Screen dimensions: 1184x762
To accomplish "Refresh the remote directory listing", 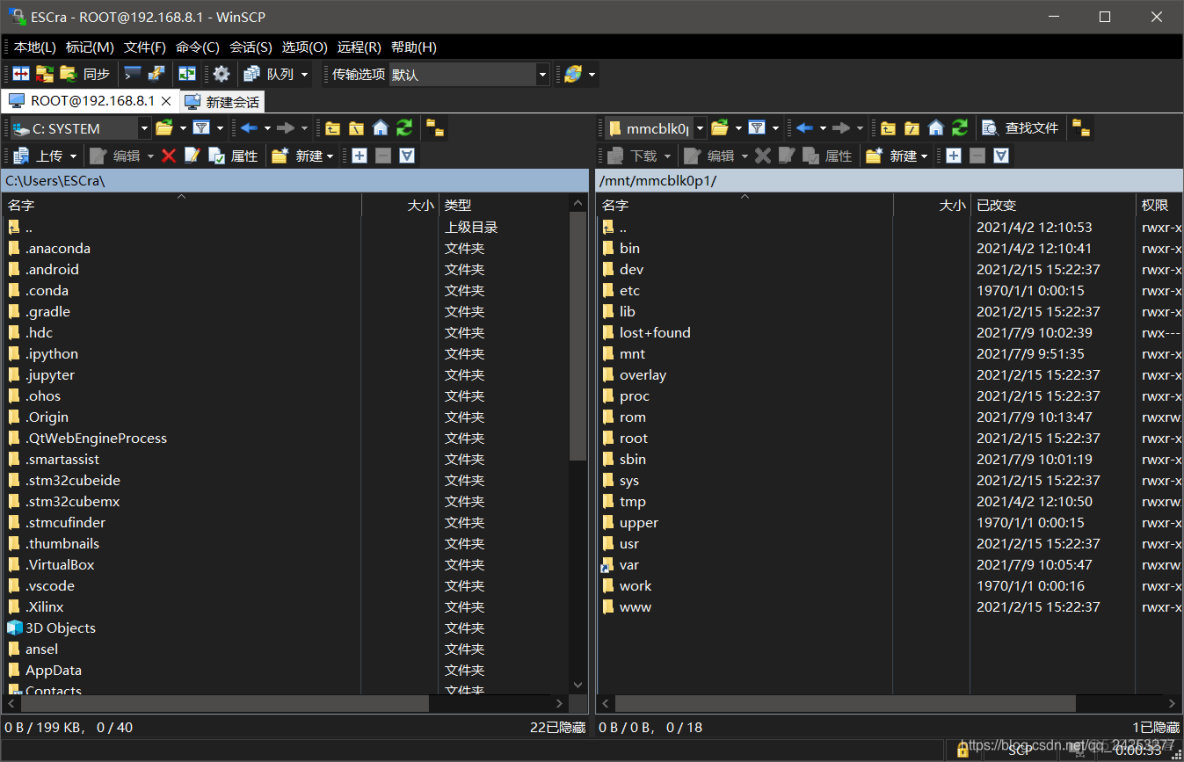I will 960,128.
